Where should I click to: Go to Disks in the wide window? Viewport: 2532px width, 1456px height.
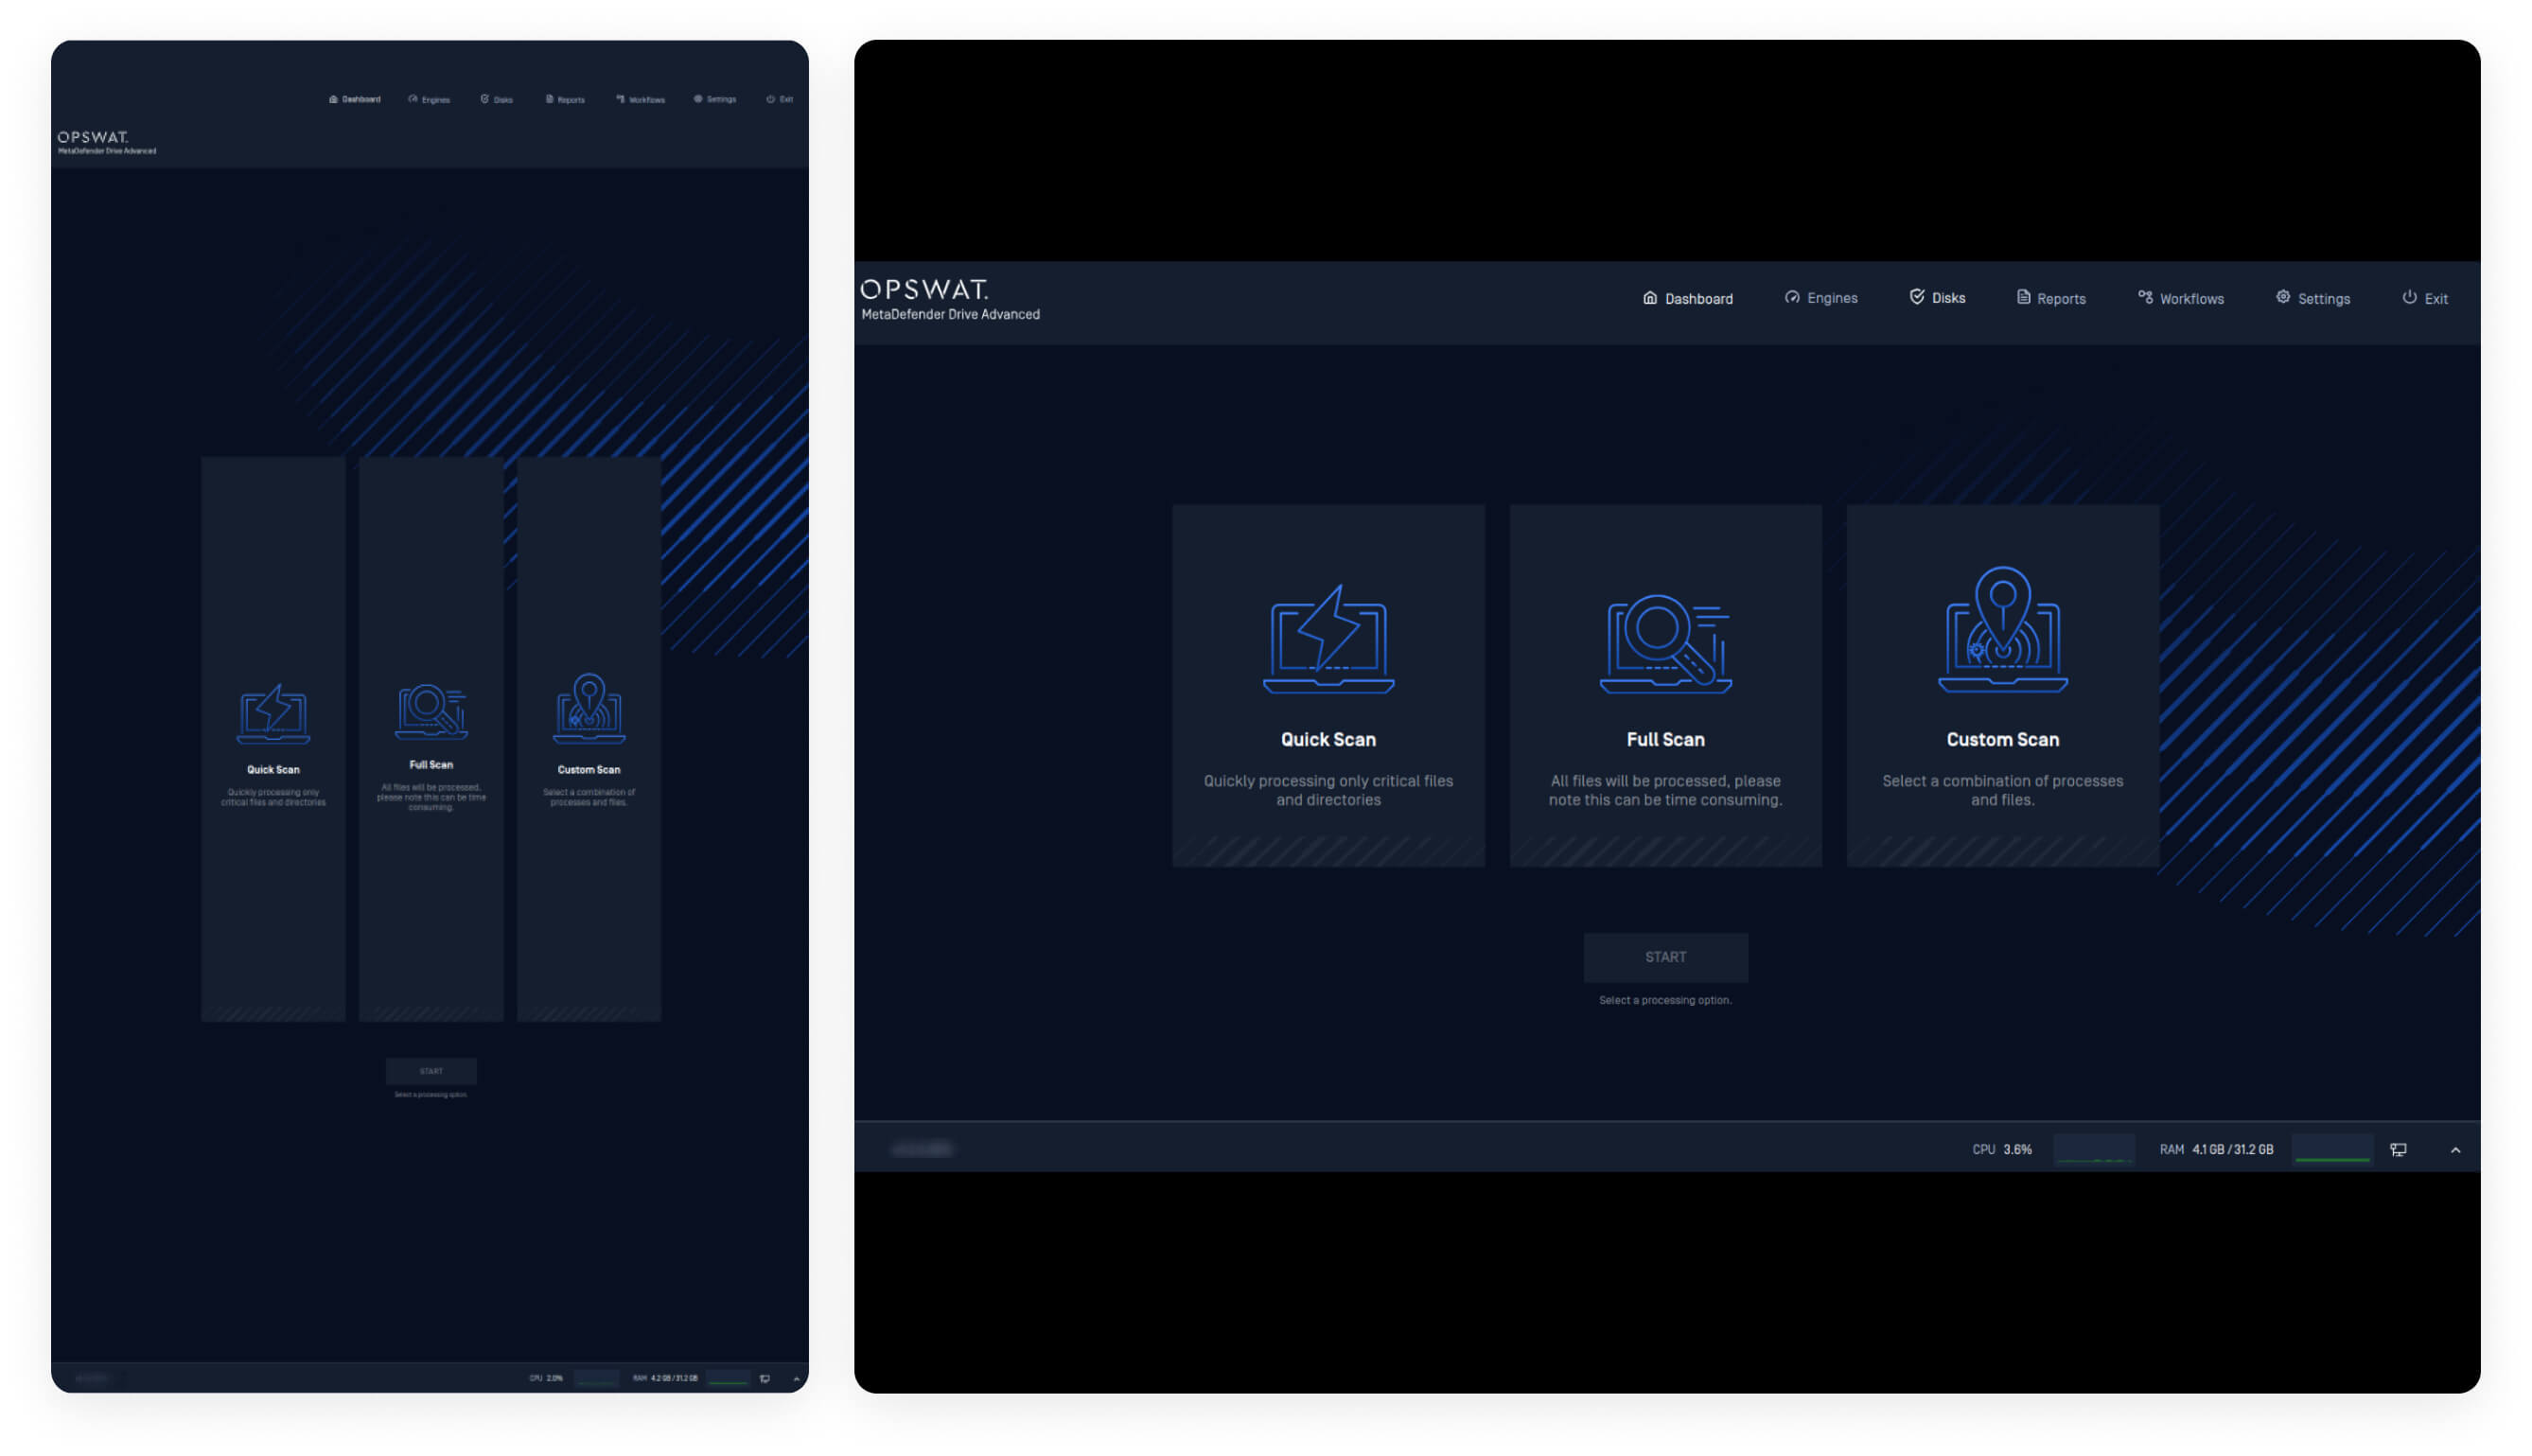(x=1937, y=298)
